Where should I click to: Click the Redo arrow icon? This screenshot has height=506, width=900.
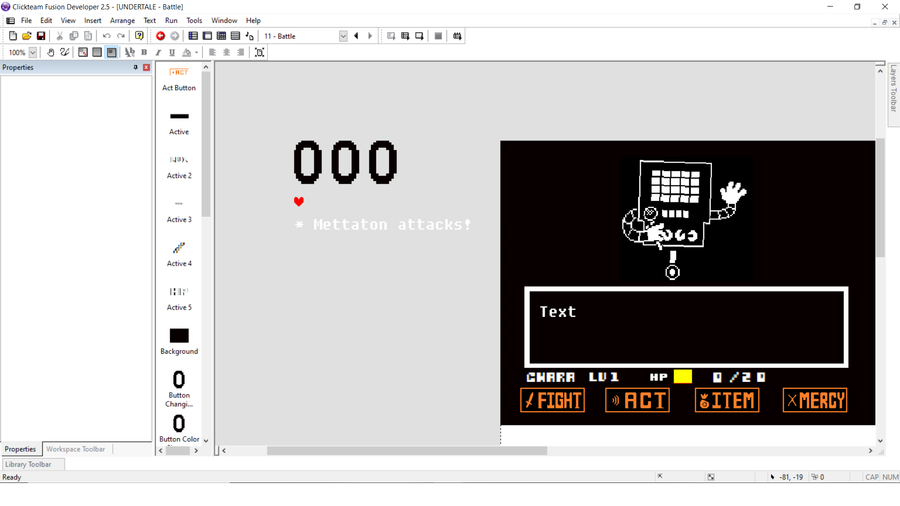coord(121,36)
